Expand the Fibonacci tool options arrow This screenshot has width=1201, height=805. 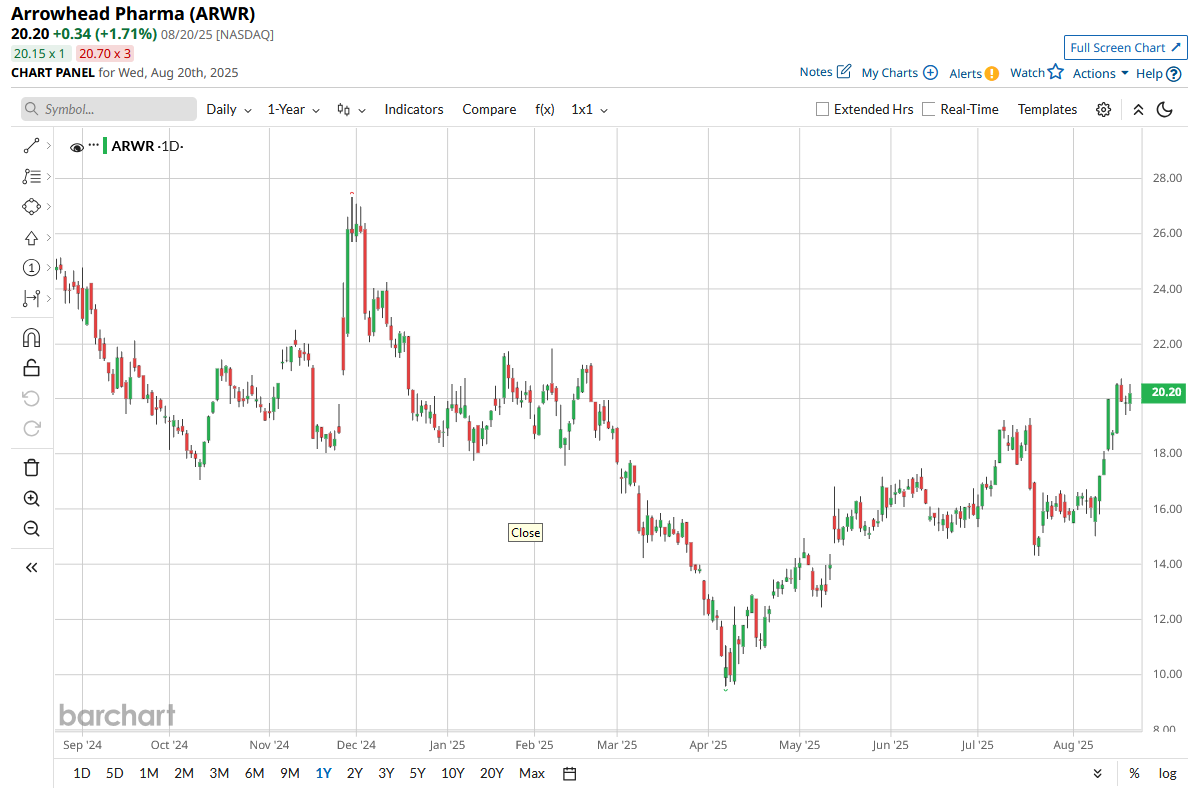click(48, 177)
